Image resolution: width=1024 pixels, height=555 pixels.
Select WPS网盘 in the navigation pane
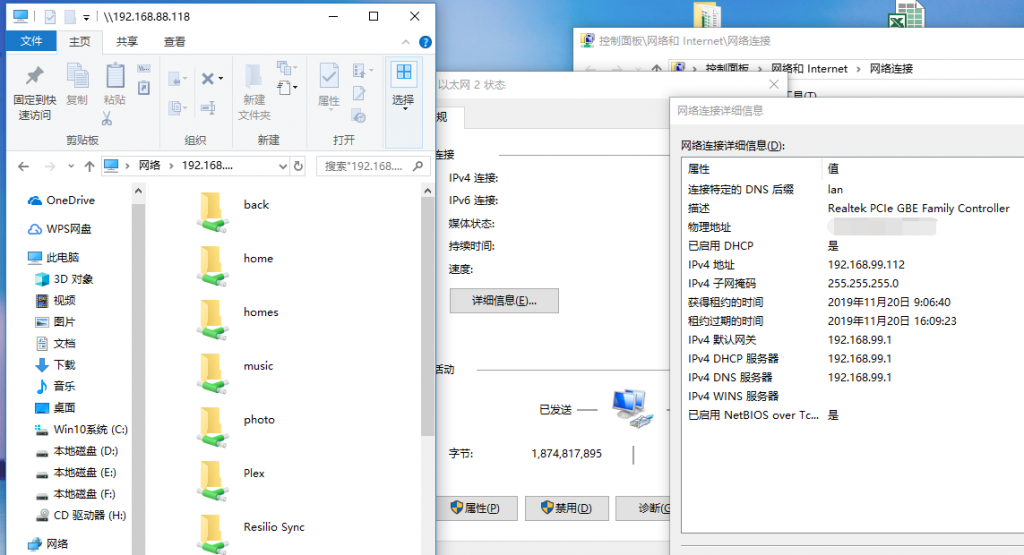click(59, 229)
